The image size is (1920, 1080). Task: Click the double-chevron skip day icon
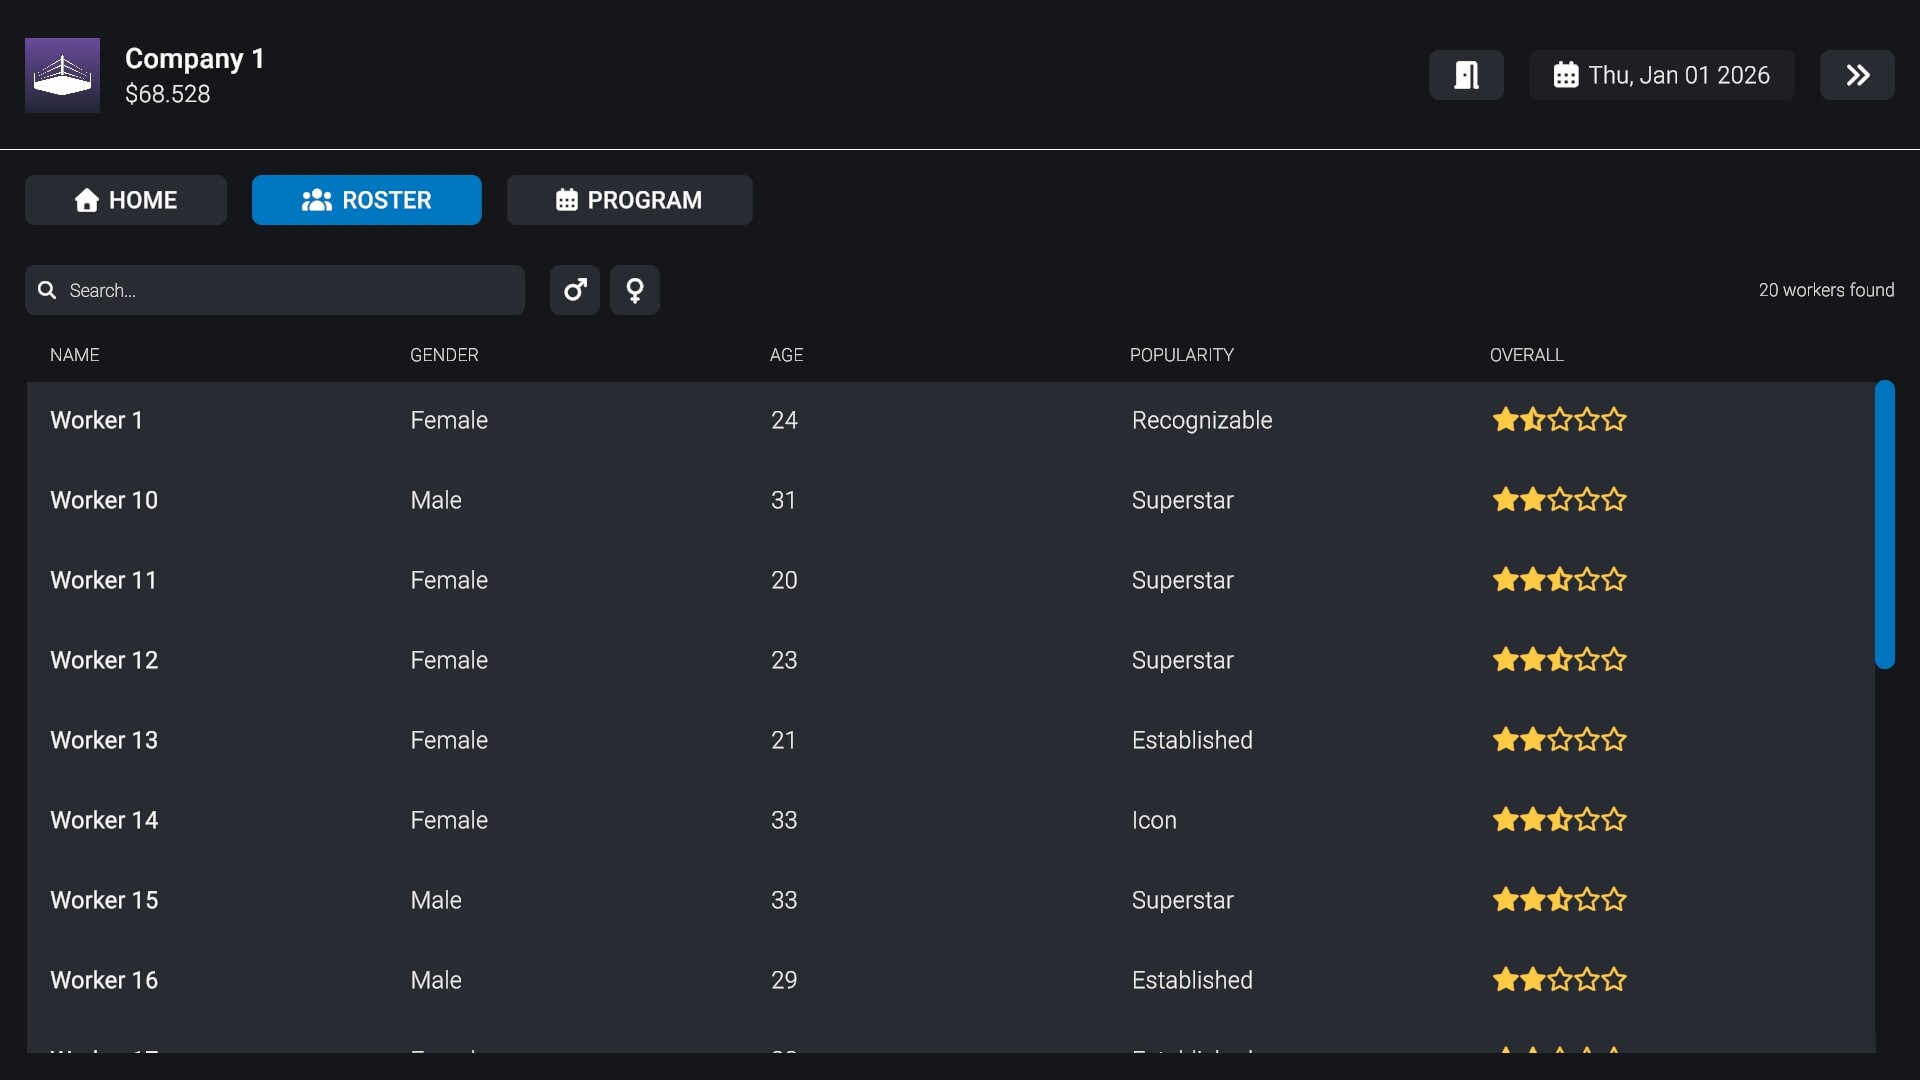pyautogui.click(x=1857, y=74)
